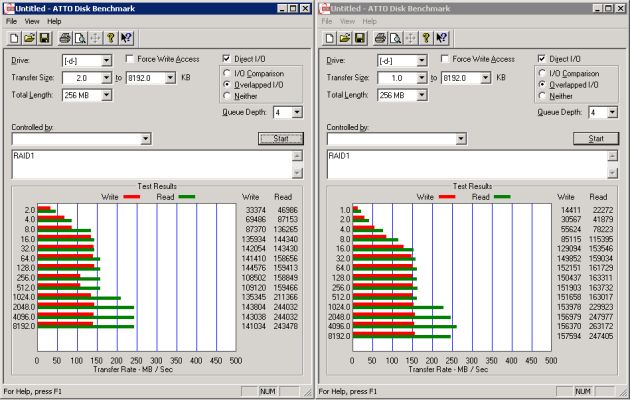
Task: Click the Context Help arrow icon in right window
Action: 442,38
